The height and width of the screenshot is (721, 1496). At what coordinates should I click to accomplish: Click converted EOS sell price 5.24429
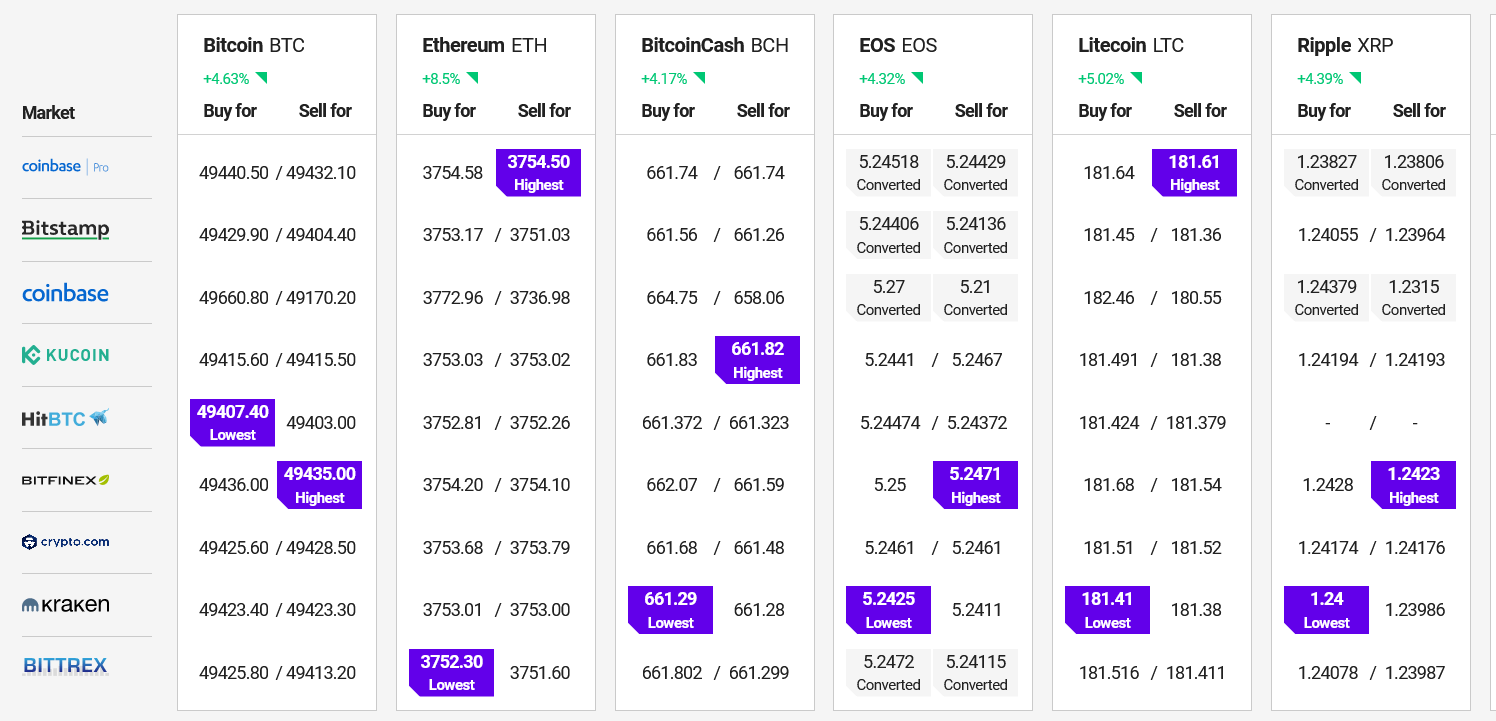pos(975,172)
